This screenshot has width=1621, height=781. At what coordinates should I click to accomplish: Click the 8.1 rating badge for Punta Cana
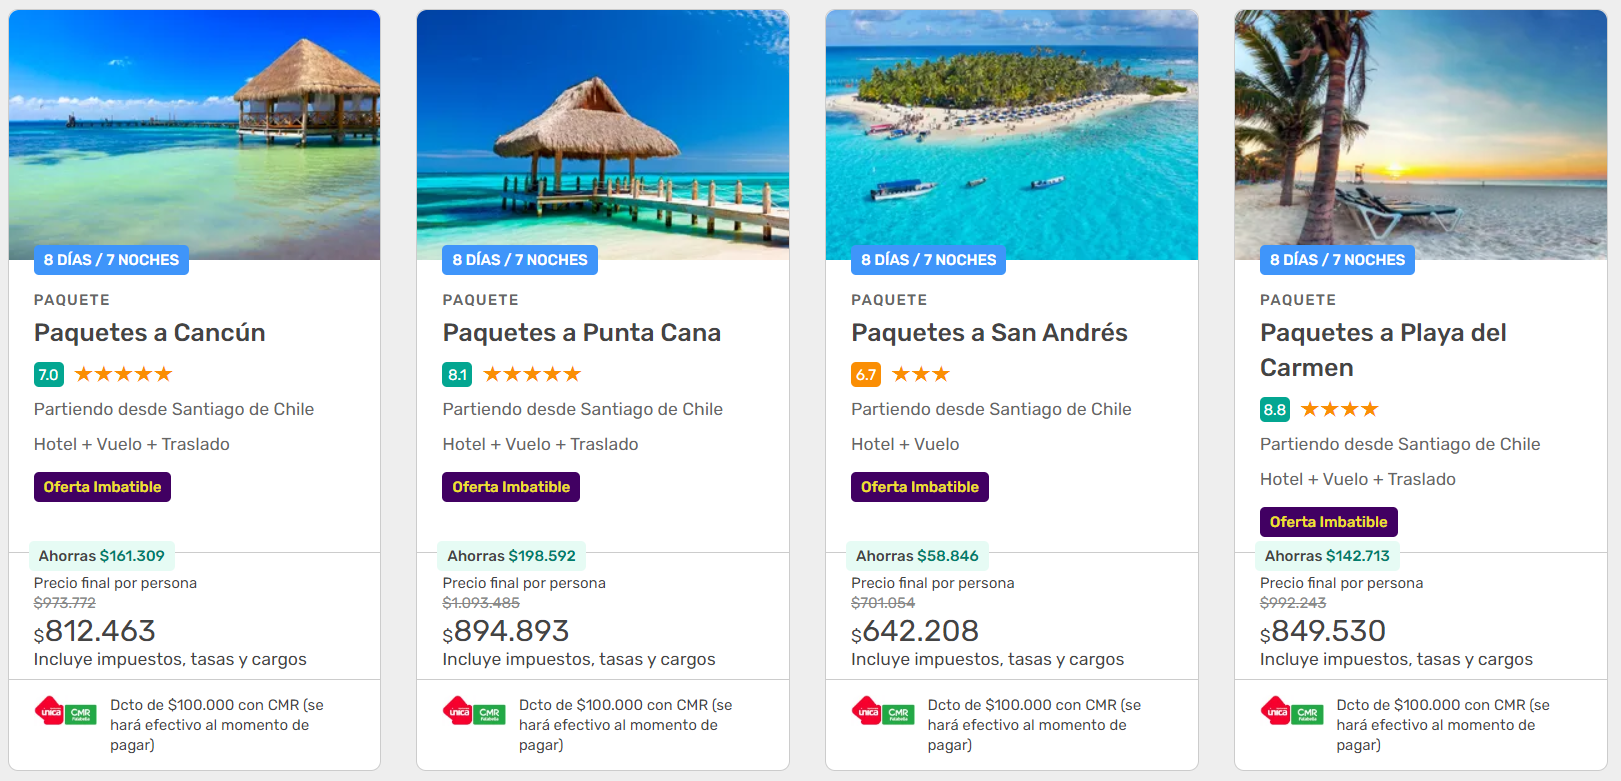(x=457, y=375)
